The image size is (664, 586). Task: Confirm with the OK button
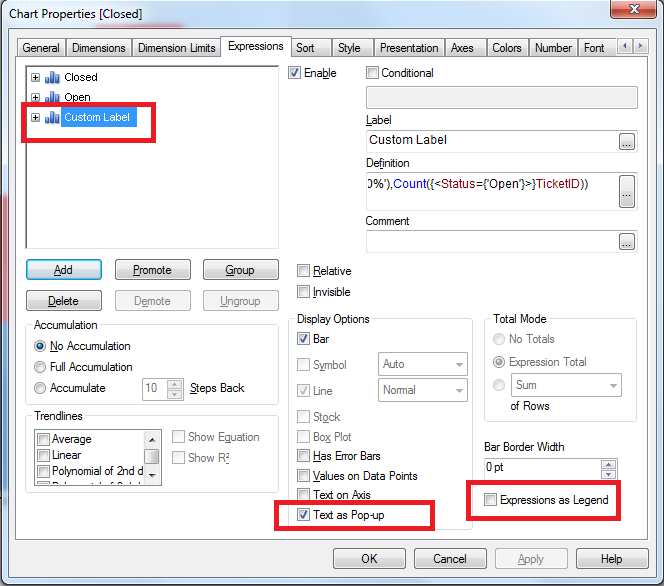pos(369,558)
